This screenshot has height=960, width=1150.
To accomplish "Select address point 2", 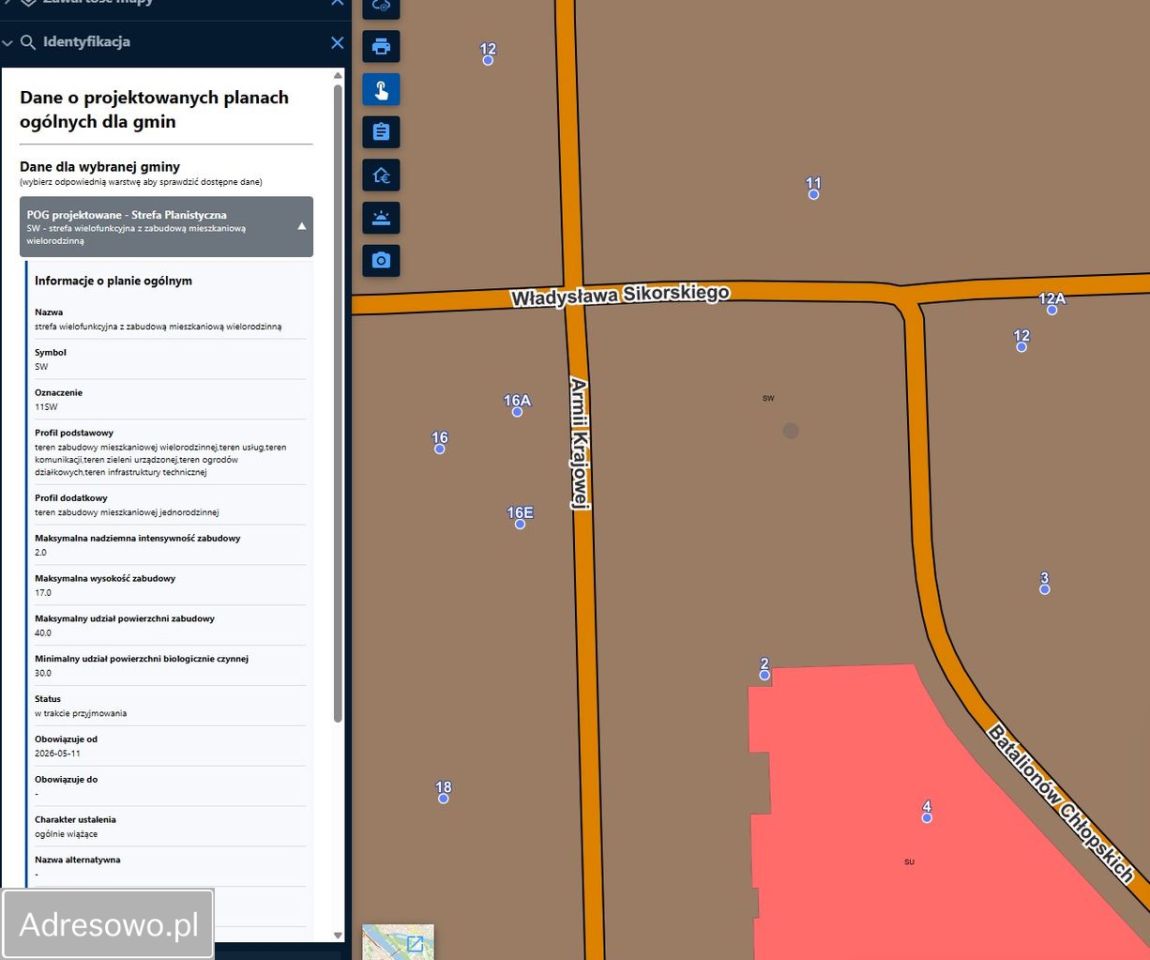I will [x=764, y=675].
